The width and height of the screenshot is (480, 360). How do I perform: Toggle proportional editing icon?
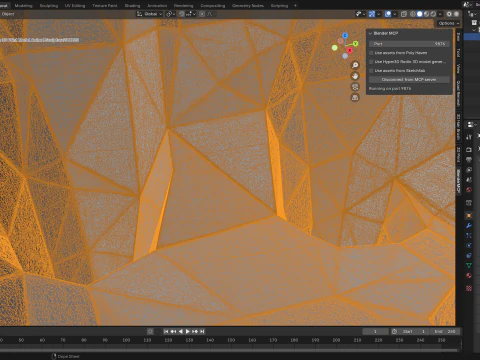pos(202,14)
